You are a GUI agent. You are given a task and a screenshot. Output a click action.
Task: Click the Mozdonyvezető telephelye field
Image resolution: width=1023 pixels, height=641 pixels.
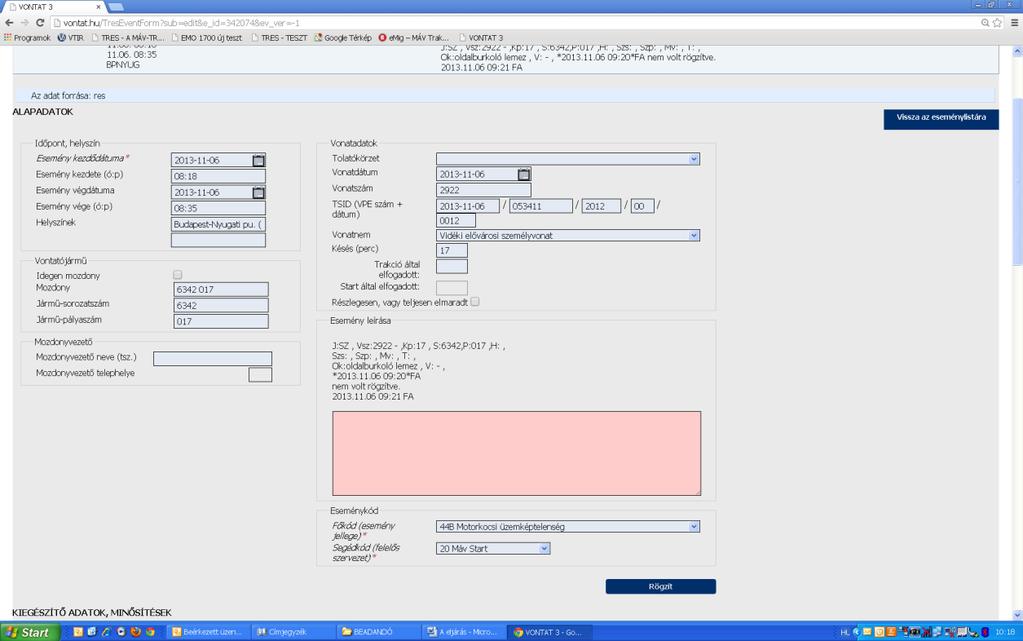click(260, 375)
